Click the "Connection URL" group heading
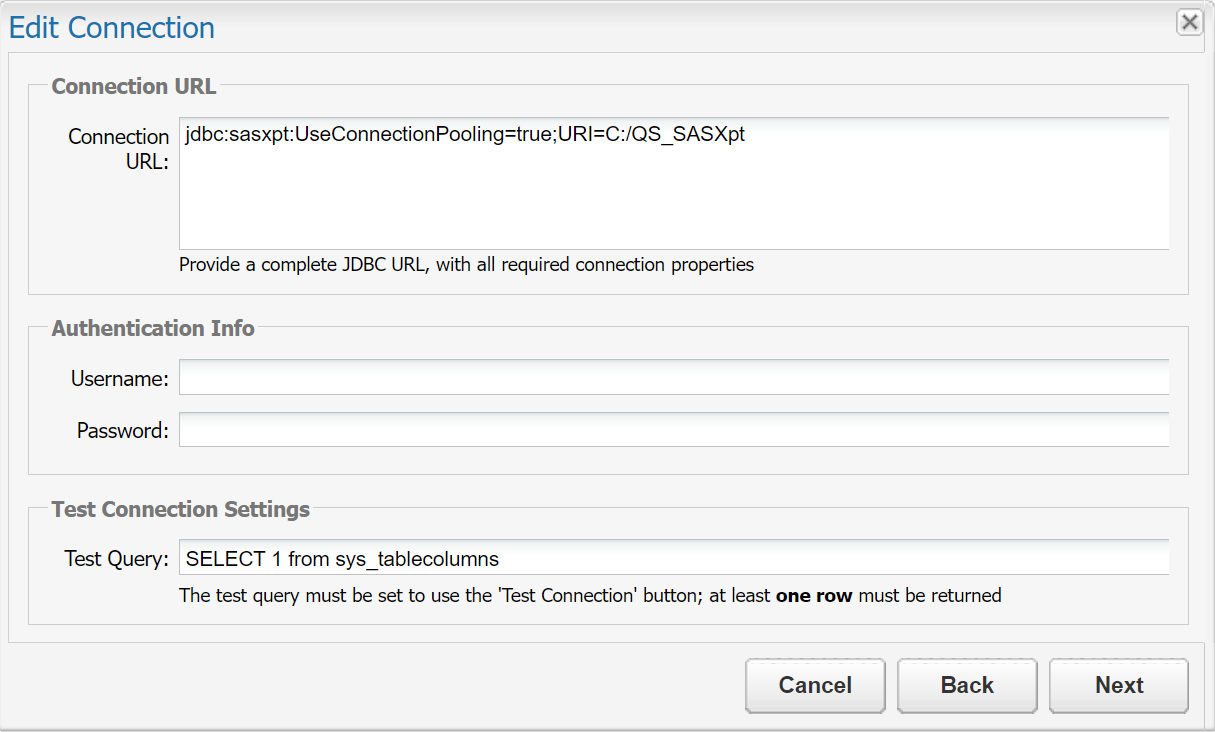 (x=134, y=86)
